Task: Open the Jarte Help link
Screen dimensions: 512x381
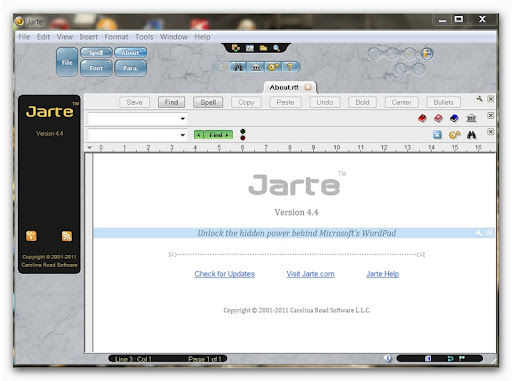Action: (x=383, y=274)
